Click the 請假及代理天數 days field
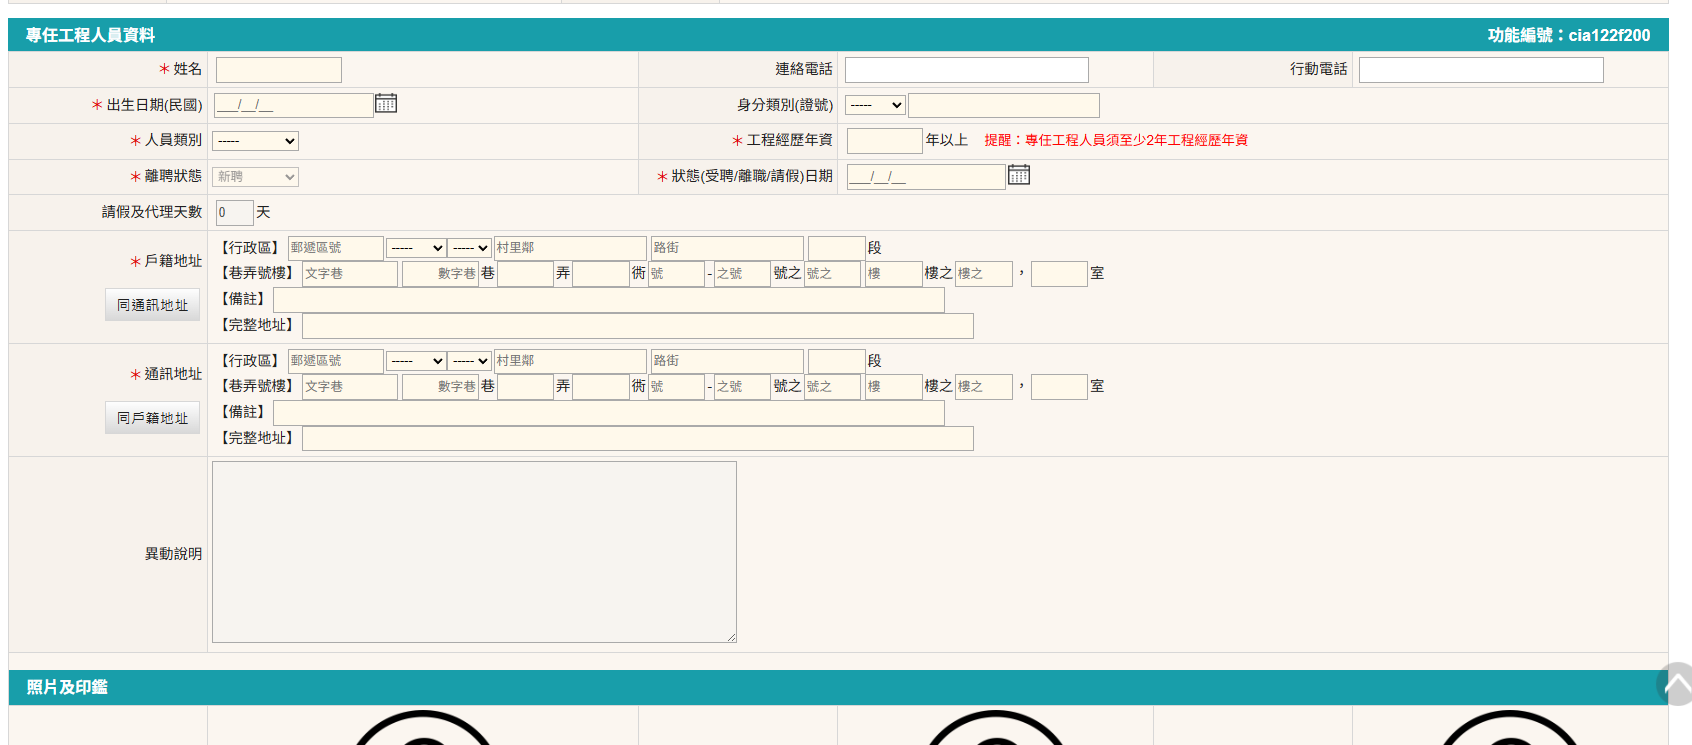Image resolution: width=1692 pixels, height=745 pixels. click(x=234, y=213)
